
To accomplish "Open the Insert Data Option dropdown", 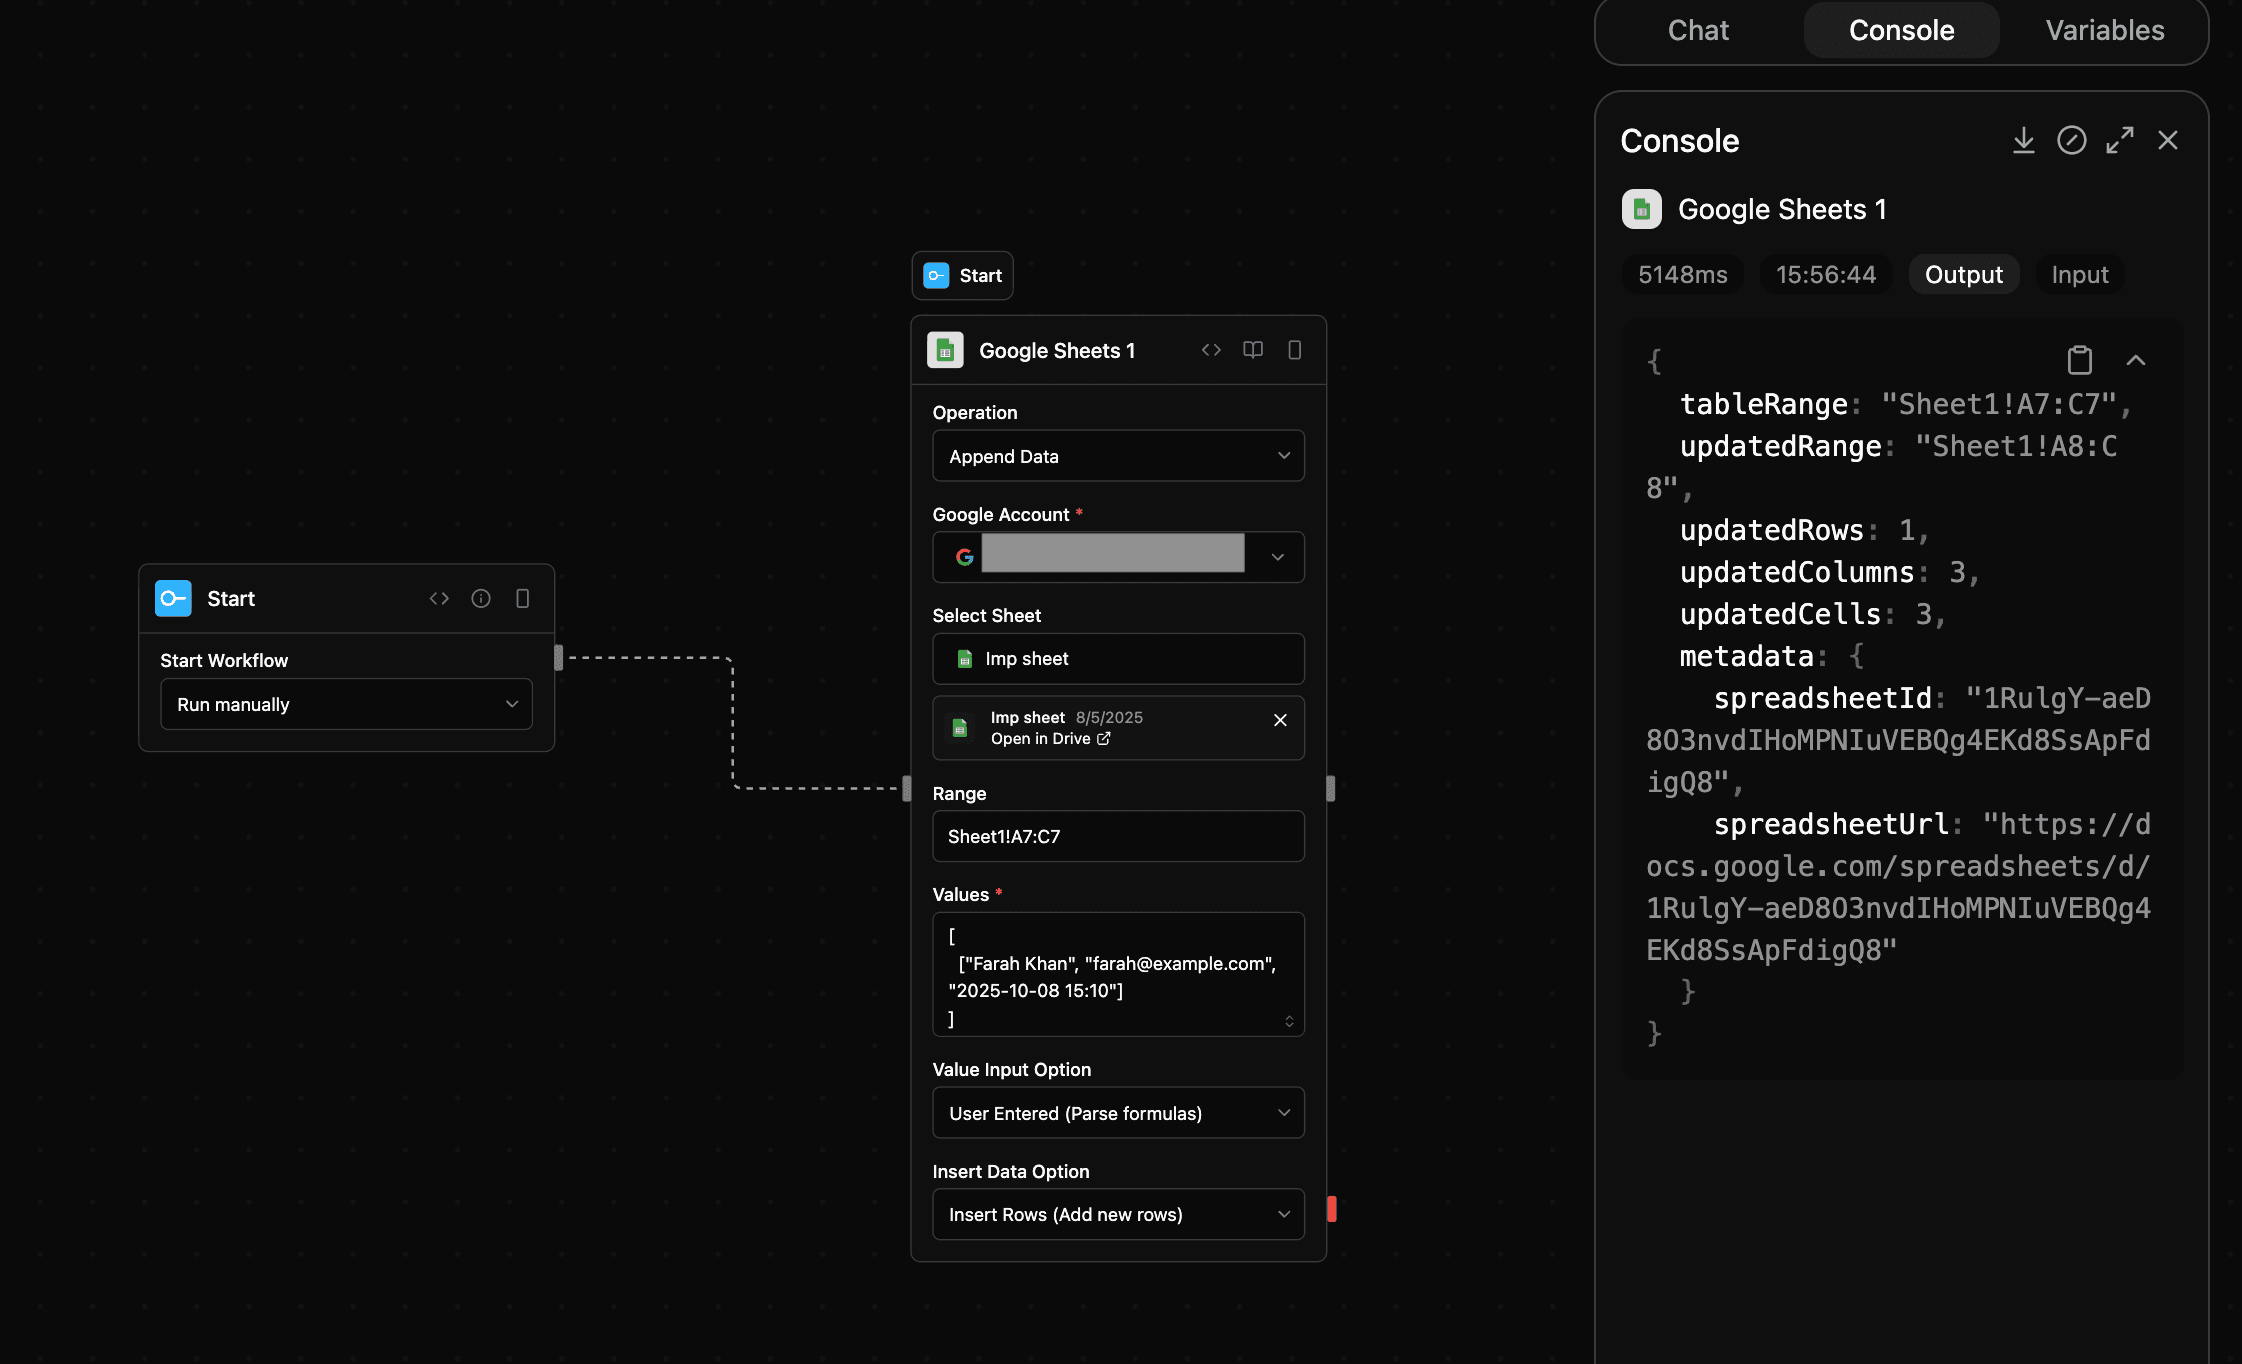I will tap(1118, 1214).
